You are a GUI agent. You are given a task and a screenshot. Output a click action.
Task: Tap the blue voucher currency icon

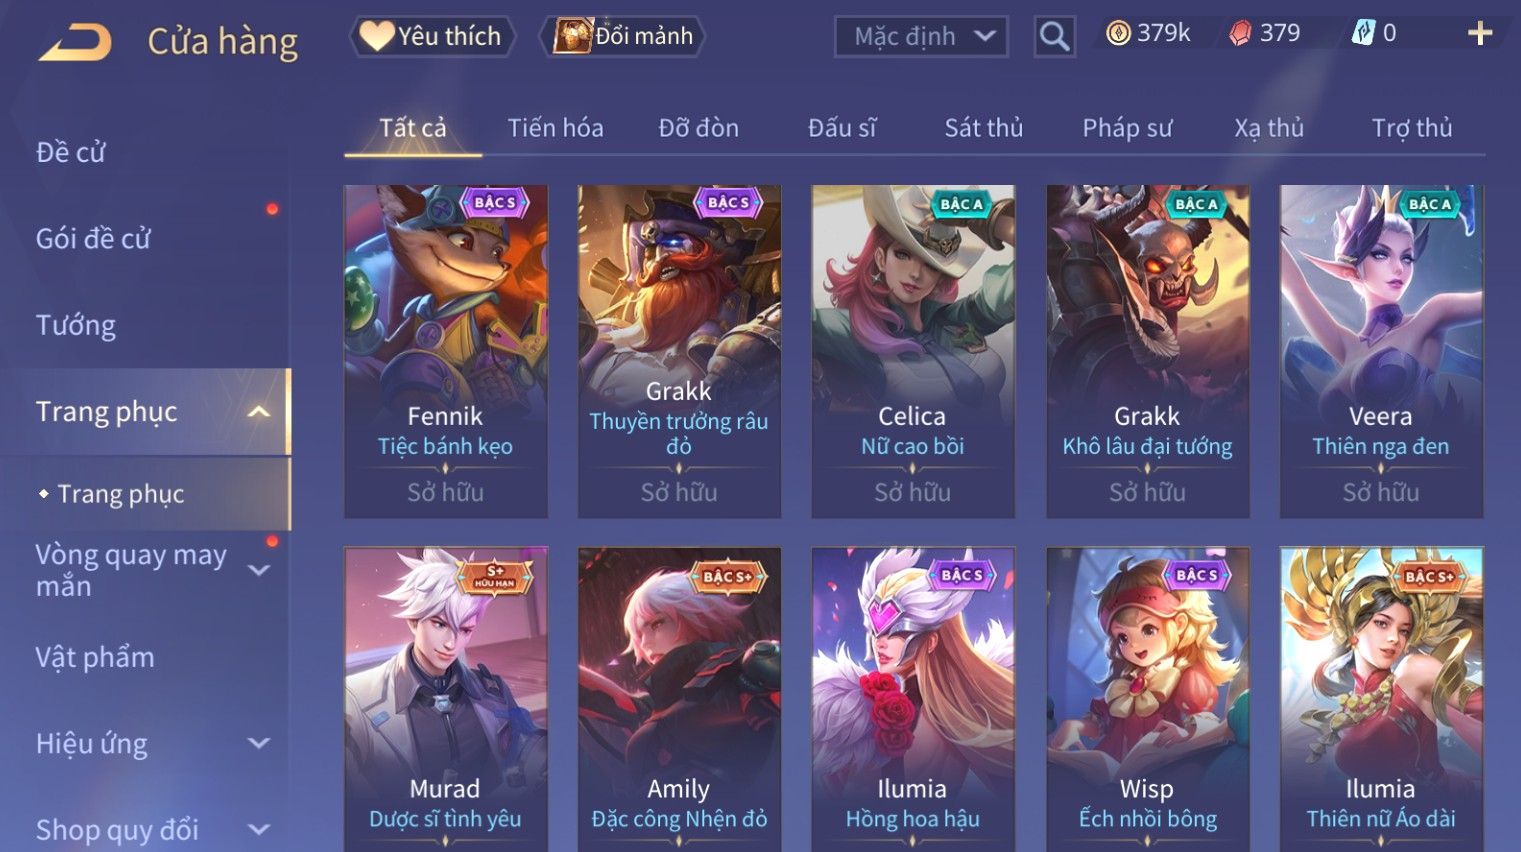(x=1363, y=33)
